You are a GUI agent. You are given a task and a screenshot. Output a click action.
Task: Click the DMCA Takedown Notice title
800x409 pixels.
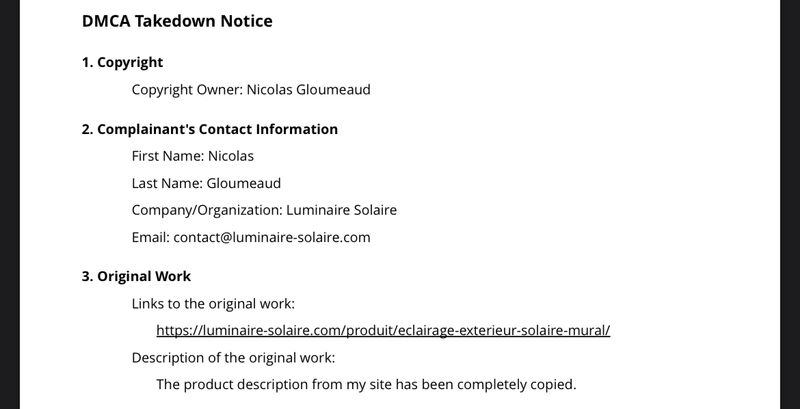[177, 21]
